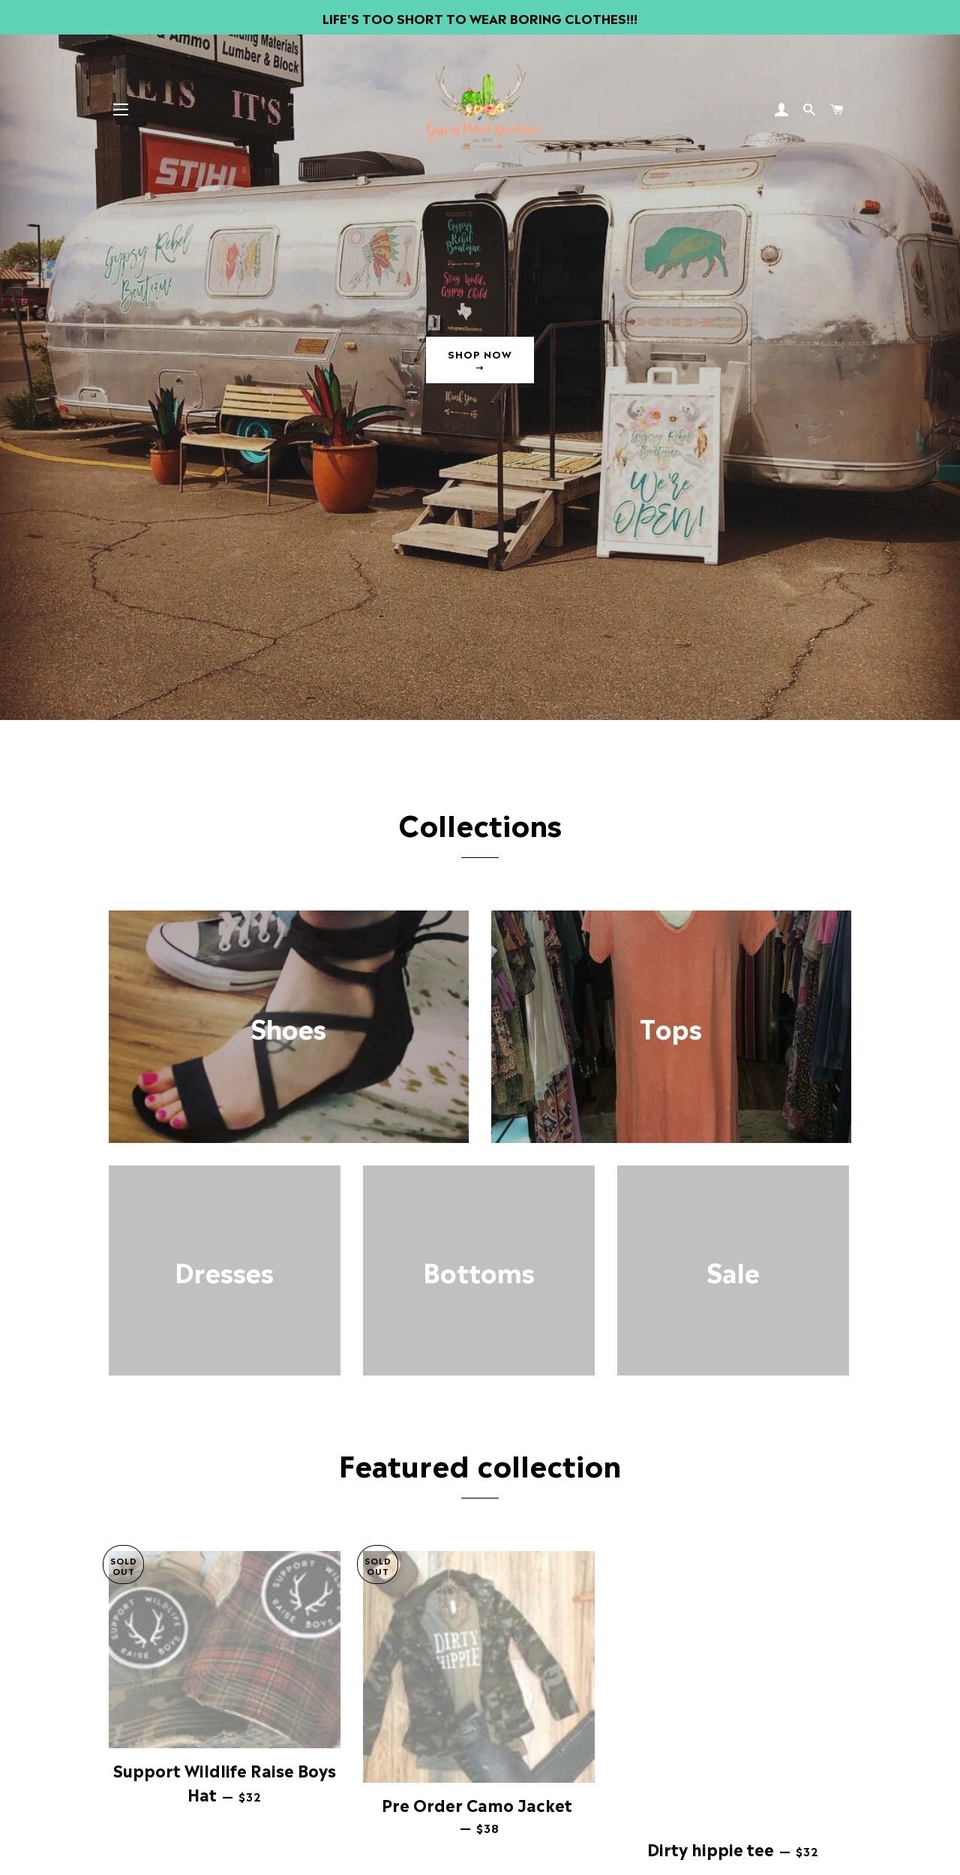
Task: Open the Shoes collection tile
Action: (289, 1026)
